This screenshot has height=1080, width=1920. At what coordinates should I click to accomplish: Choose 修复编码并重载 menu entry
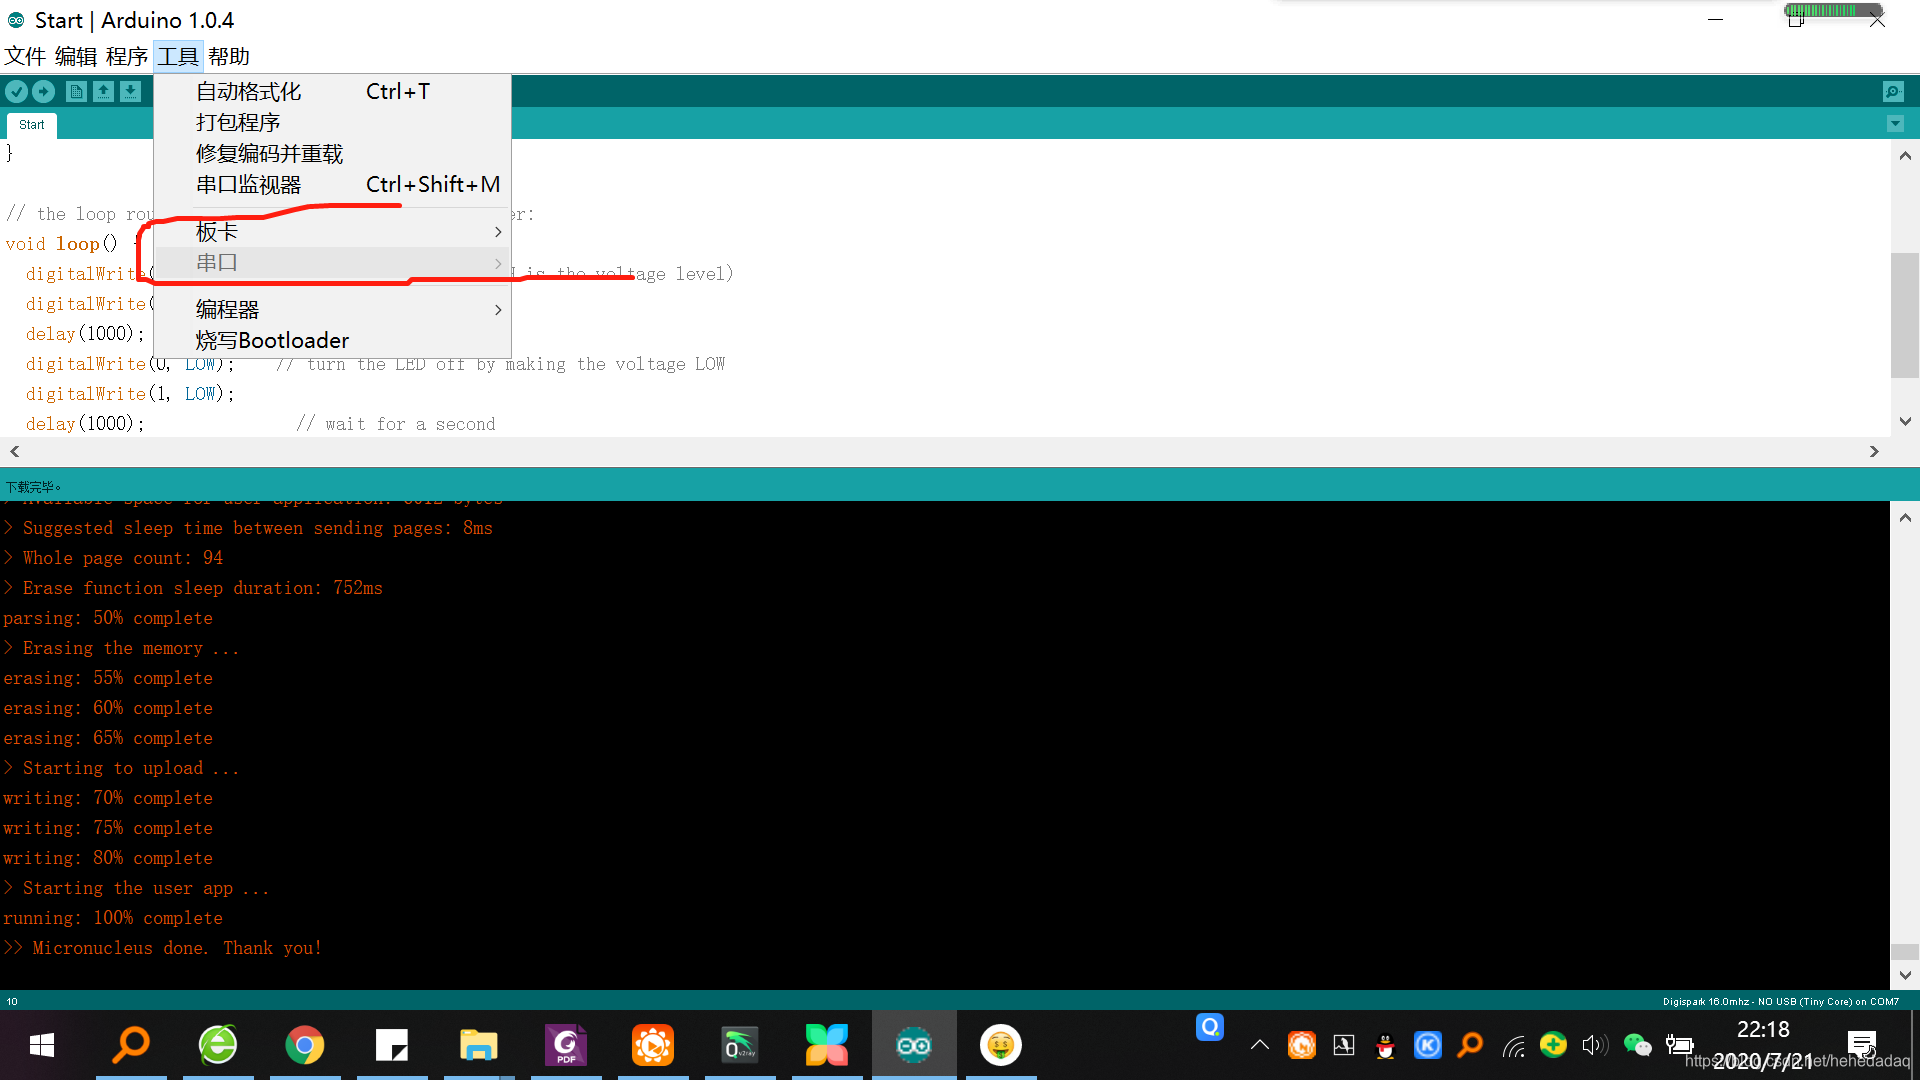click(332, 154)
